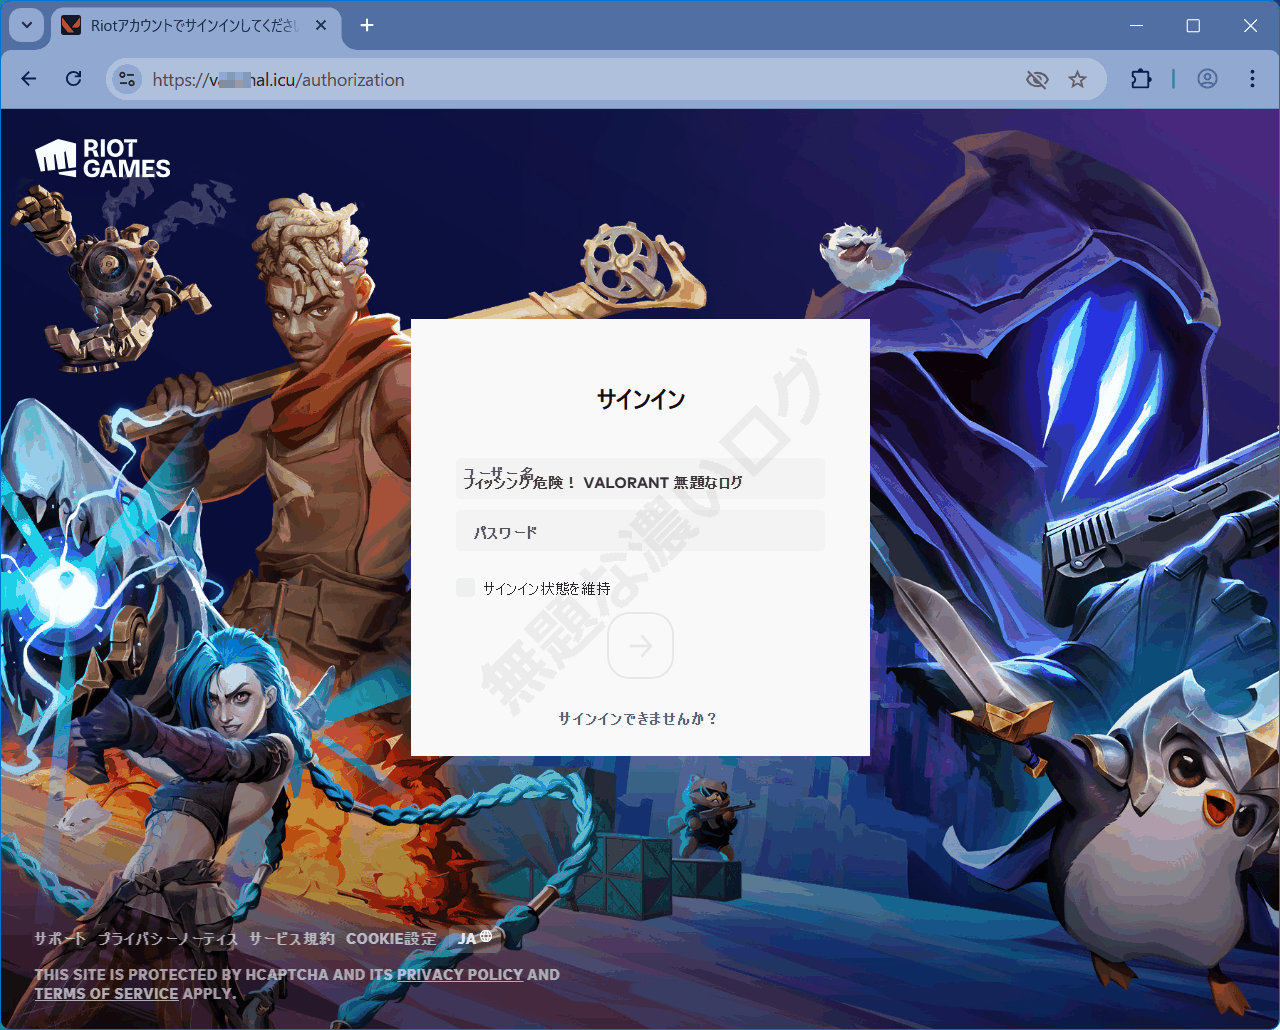Open the browser profile icon

pyautogui.click(x=1207, y=79)
